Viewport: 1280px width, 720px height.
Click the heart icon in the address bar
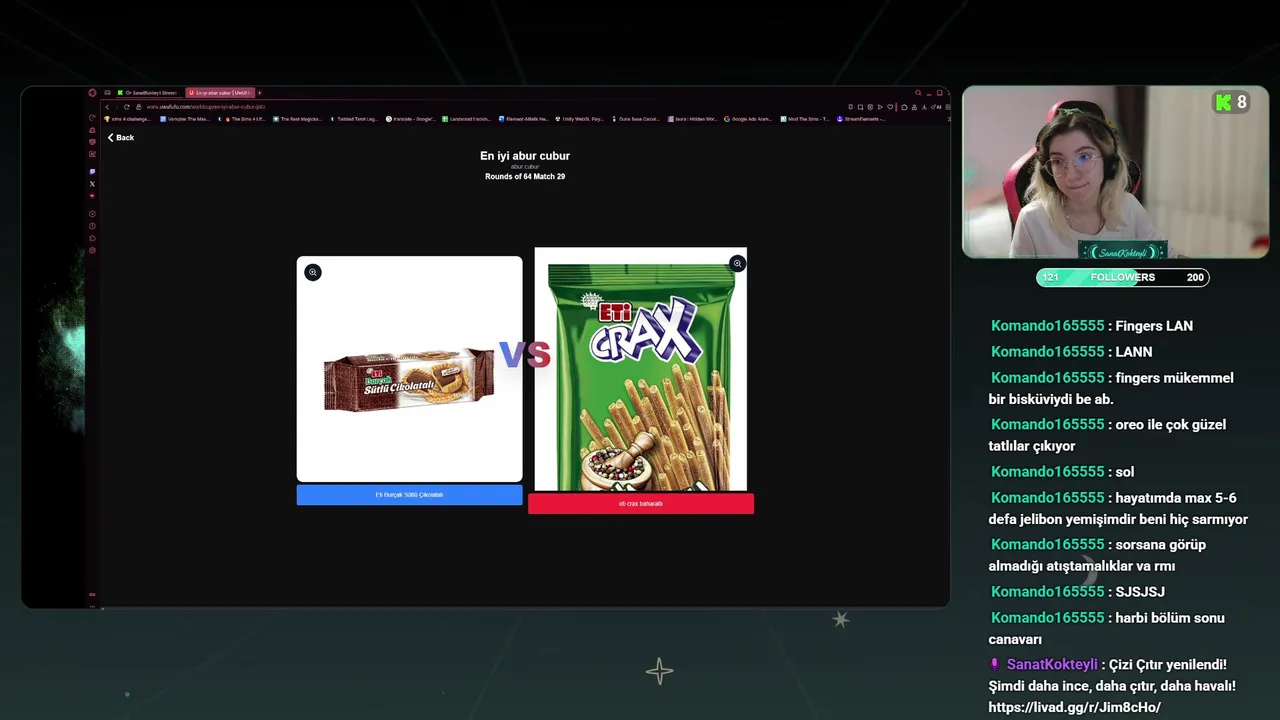tap(891, 106)
